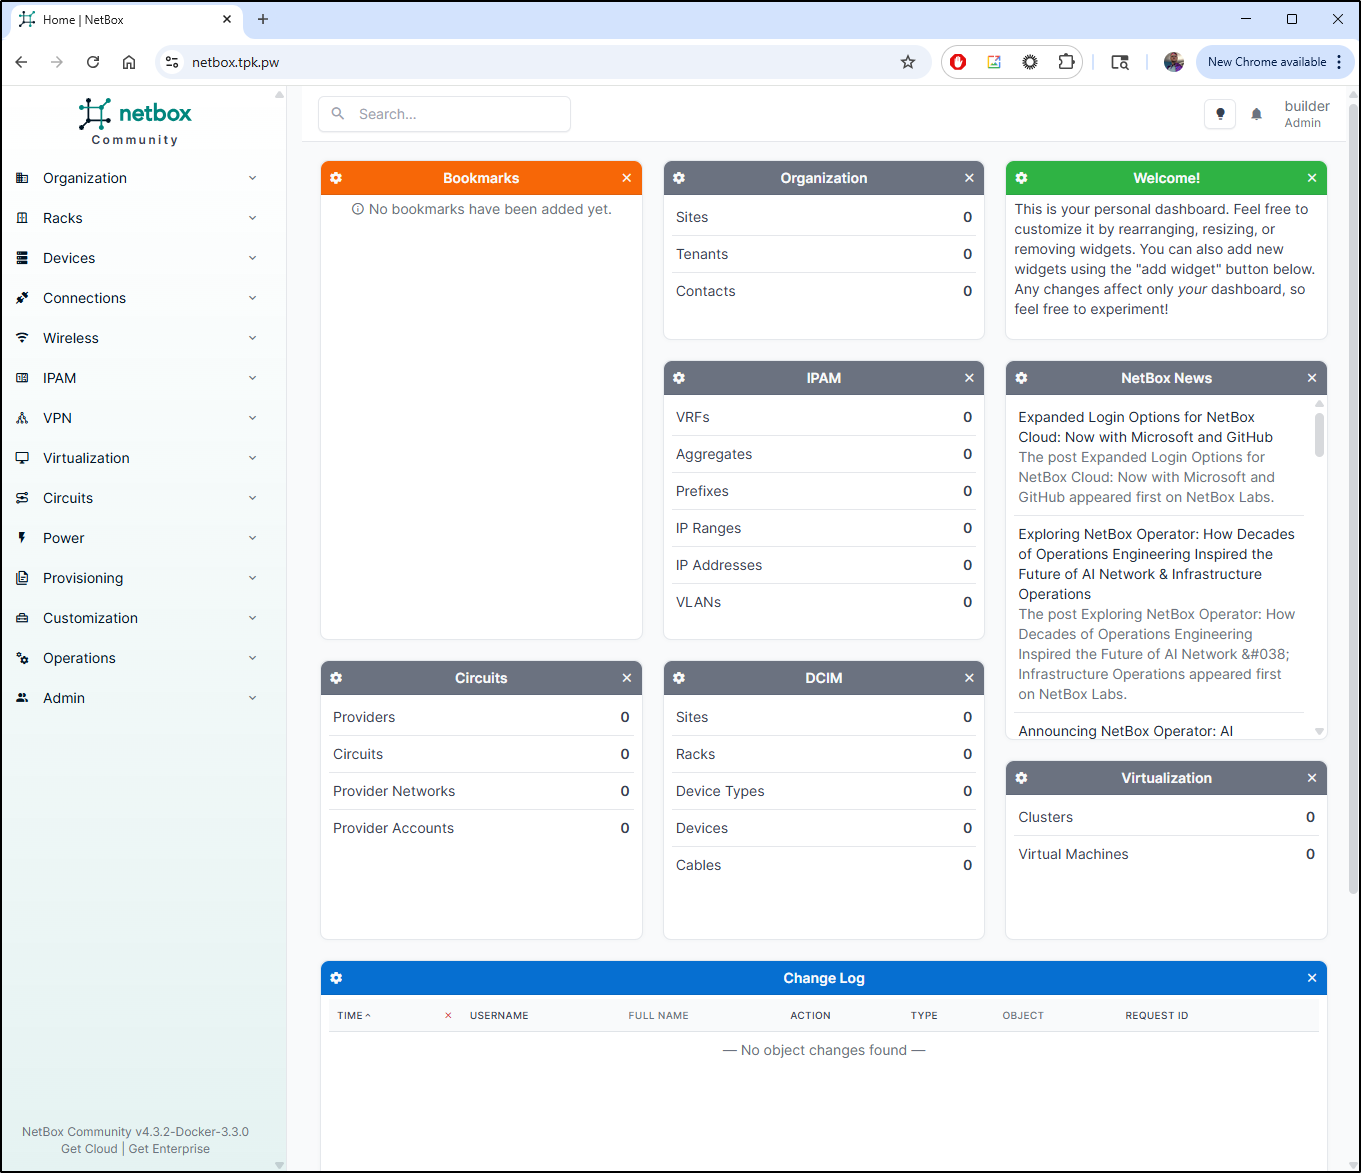
Task: Expand the IPAM sidebar menu
Action: pyautogui.click(x=136, y=378)
